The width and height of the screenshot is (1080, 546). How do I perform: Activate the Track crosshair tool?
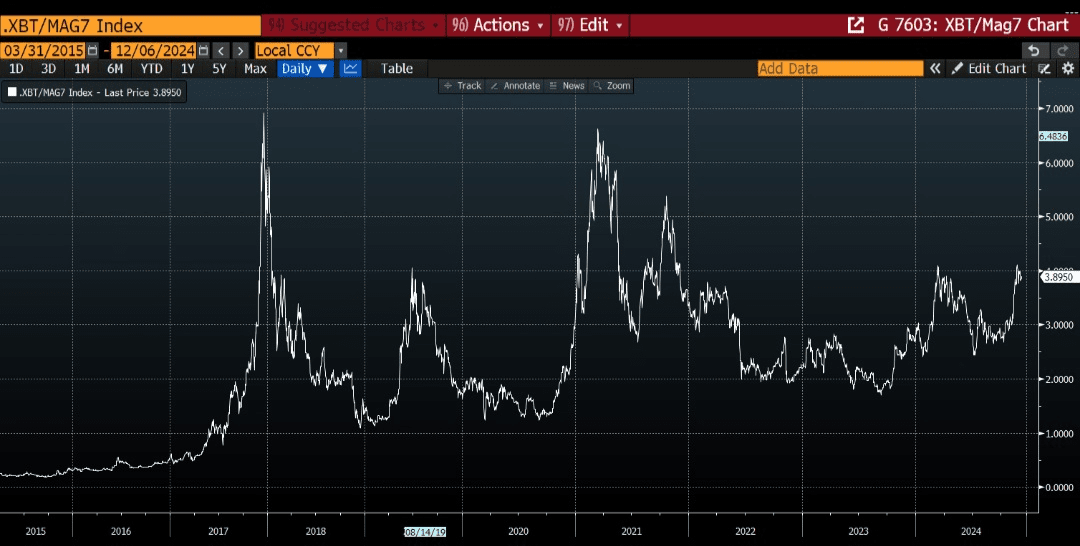pyautogui.click(x=462, y=86)
